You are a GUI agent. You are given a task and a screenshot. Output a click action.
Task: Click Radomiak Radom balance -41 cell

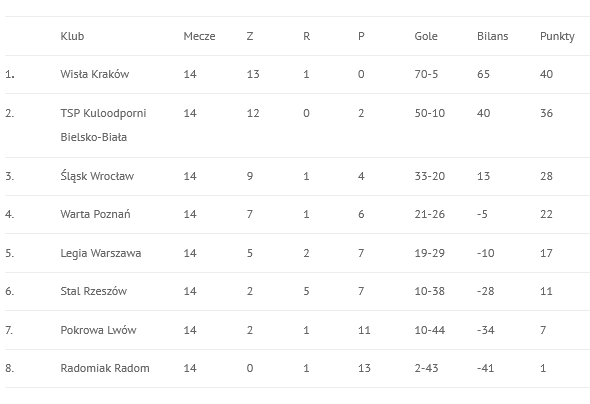coord(486,368)
